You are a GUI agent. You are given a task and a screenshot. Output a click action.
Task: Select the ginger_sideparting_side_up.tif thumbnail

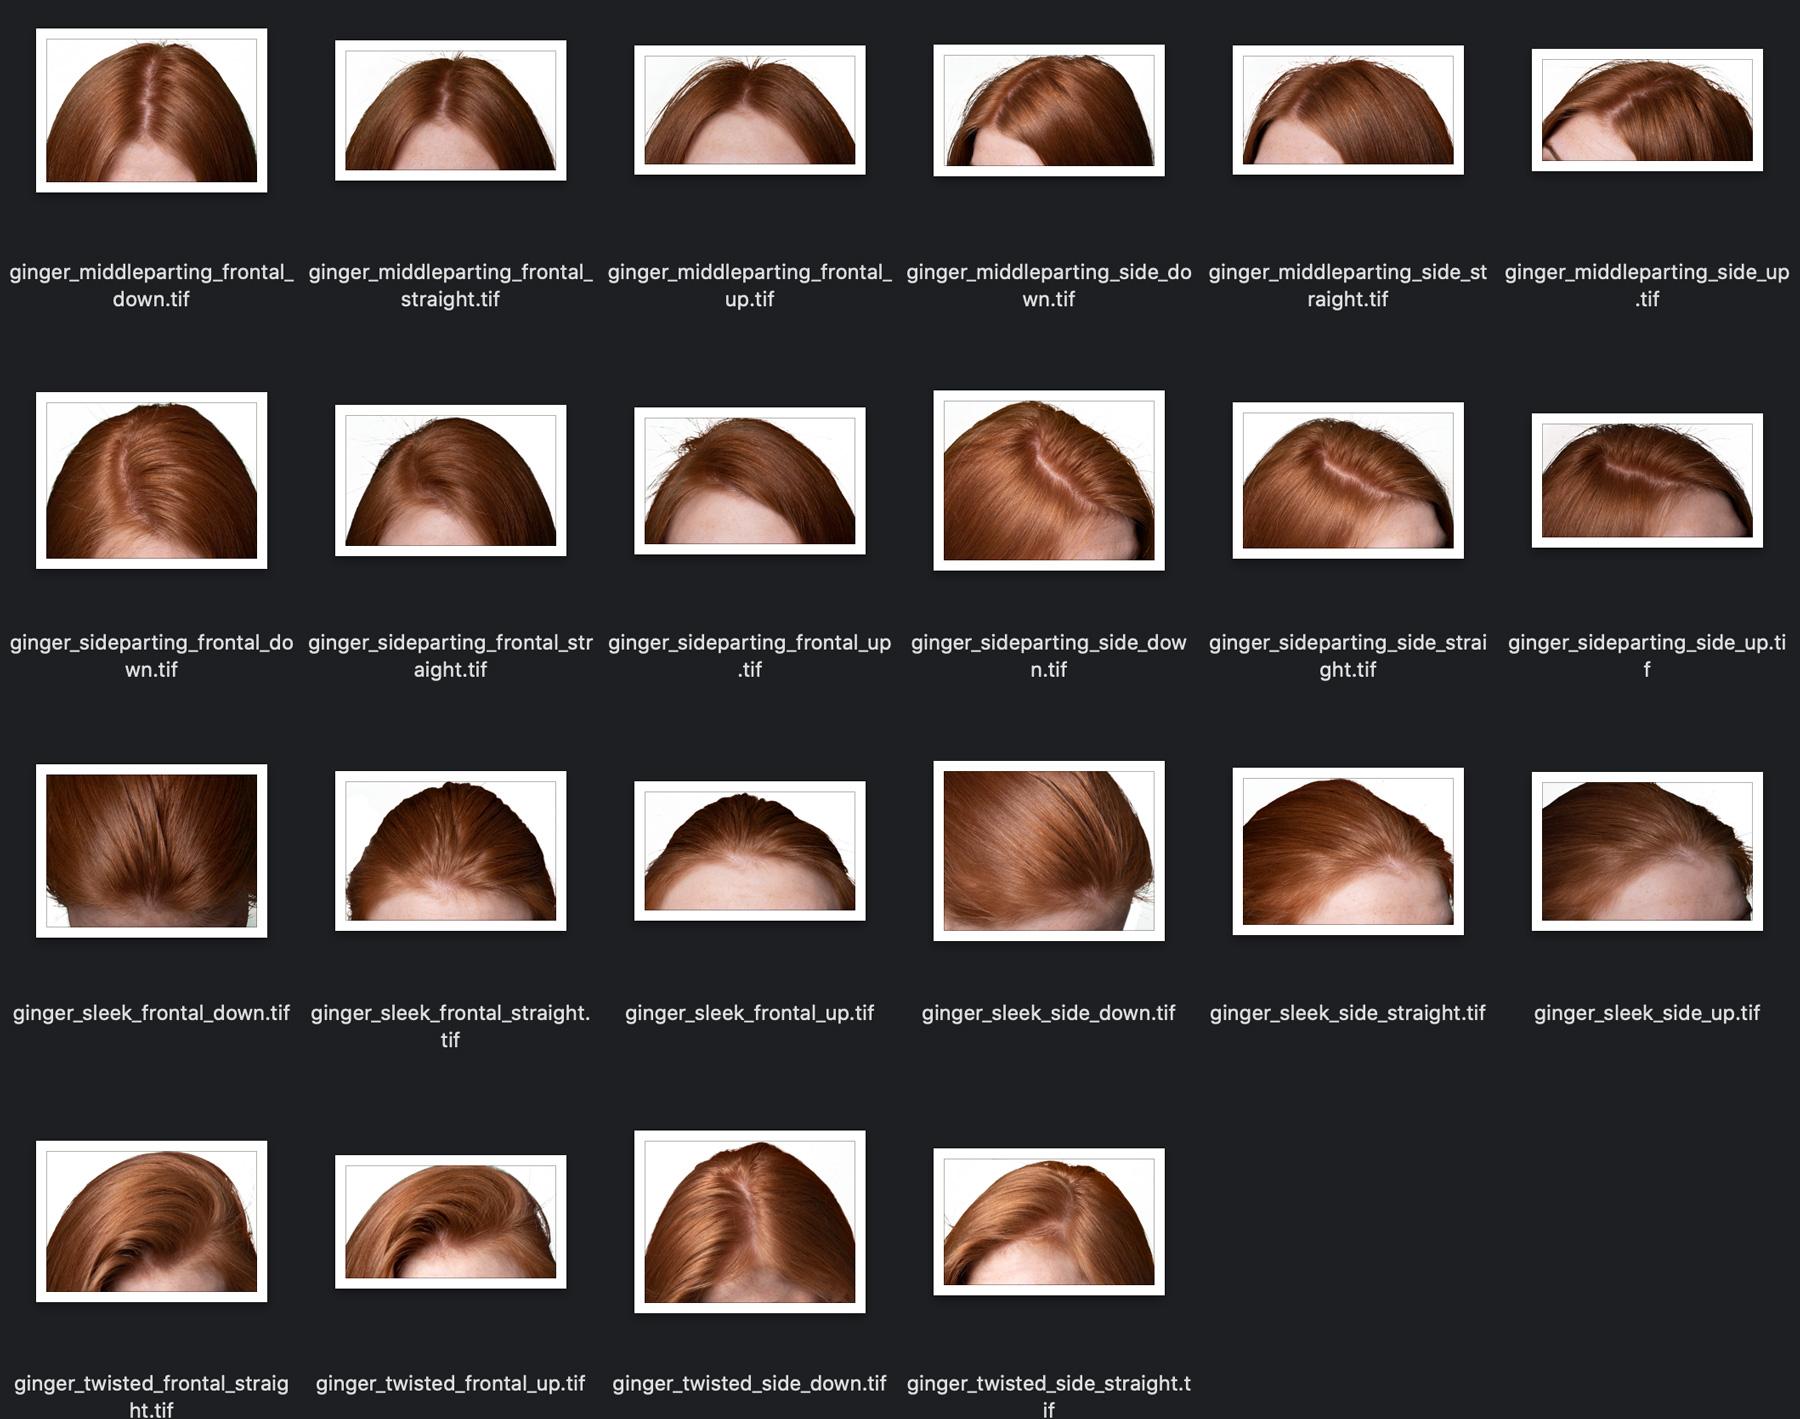[1647, 480]
